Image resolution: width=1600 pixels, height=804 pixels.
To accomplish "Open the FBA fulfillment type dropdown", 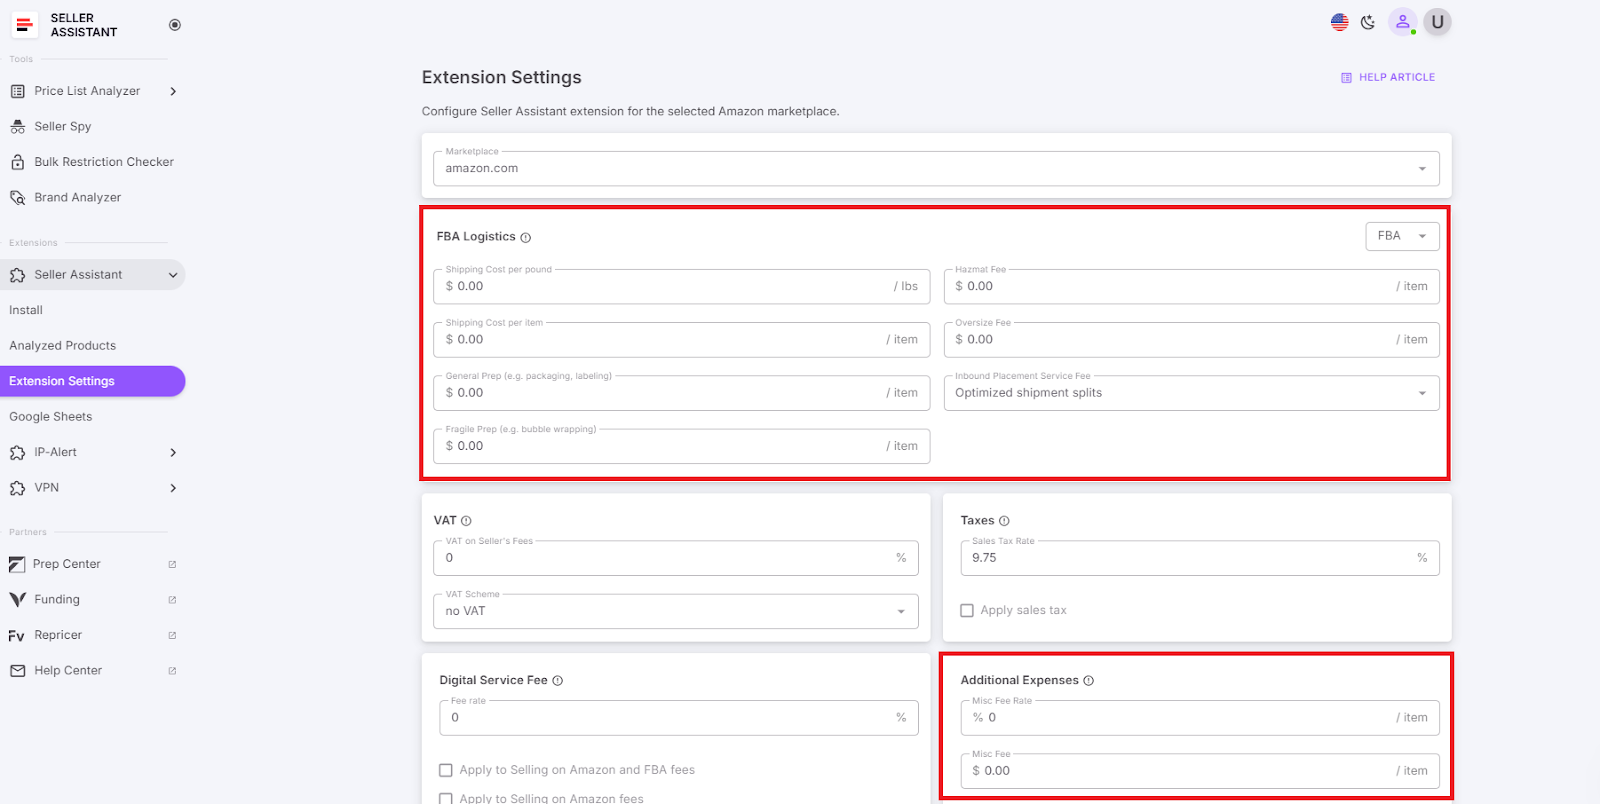I will click(x=1403, y=236).
